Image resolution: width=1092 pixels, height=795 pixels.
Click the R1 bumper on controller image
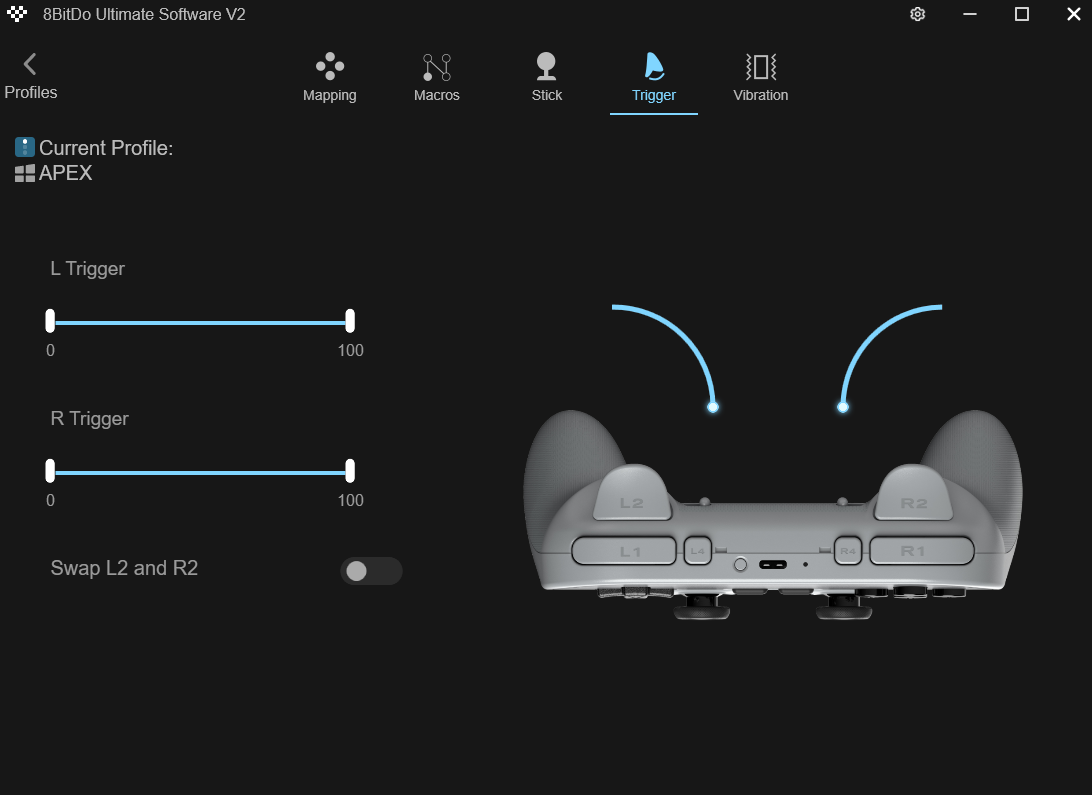921,551
